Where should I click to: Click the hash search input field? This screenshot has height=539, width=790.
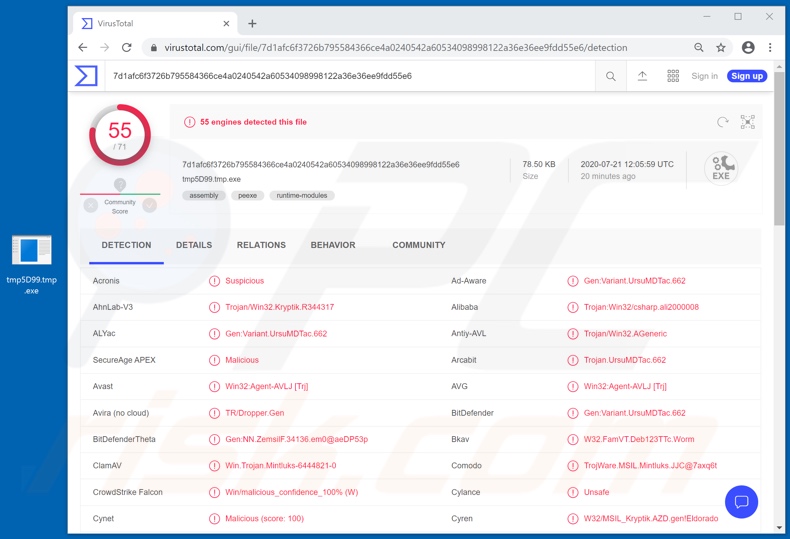tap(350, 76)
